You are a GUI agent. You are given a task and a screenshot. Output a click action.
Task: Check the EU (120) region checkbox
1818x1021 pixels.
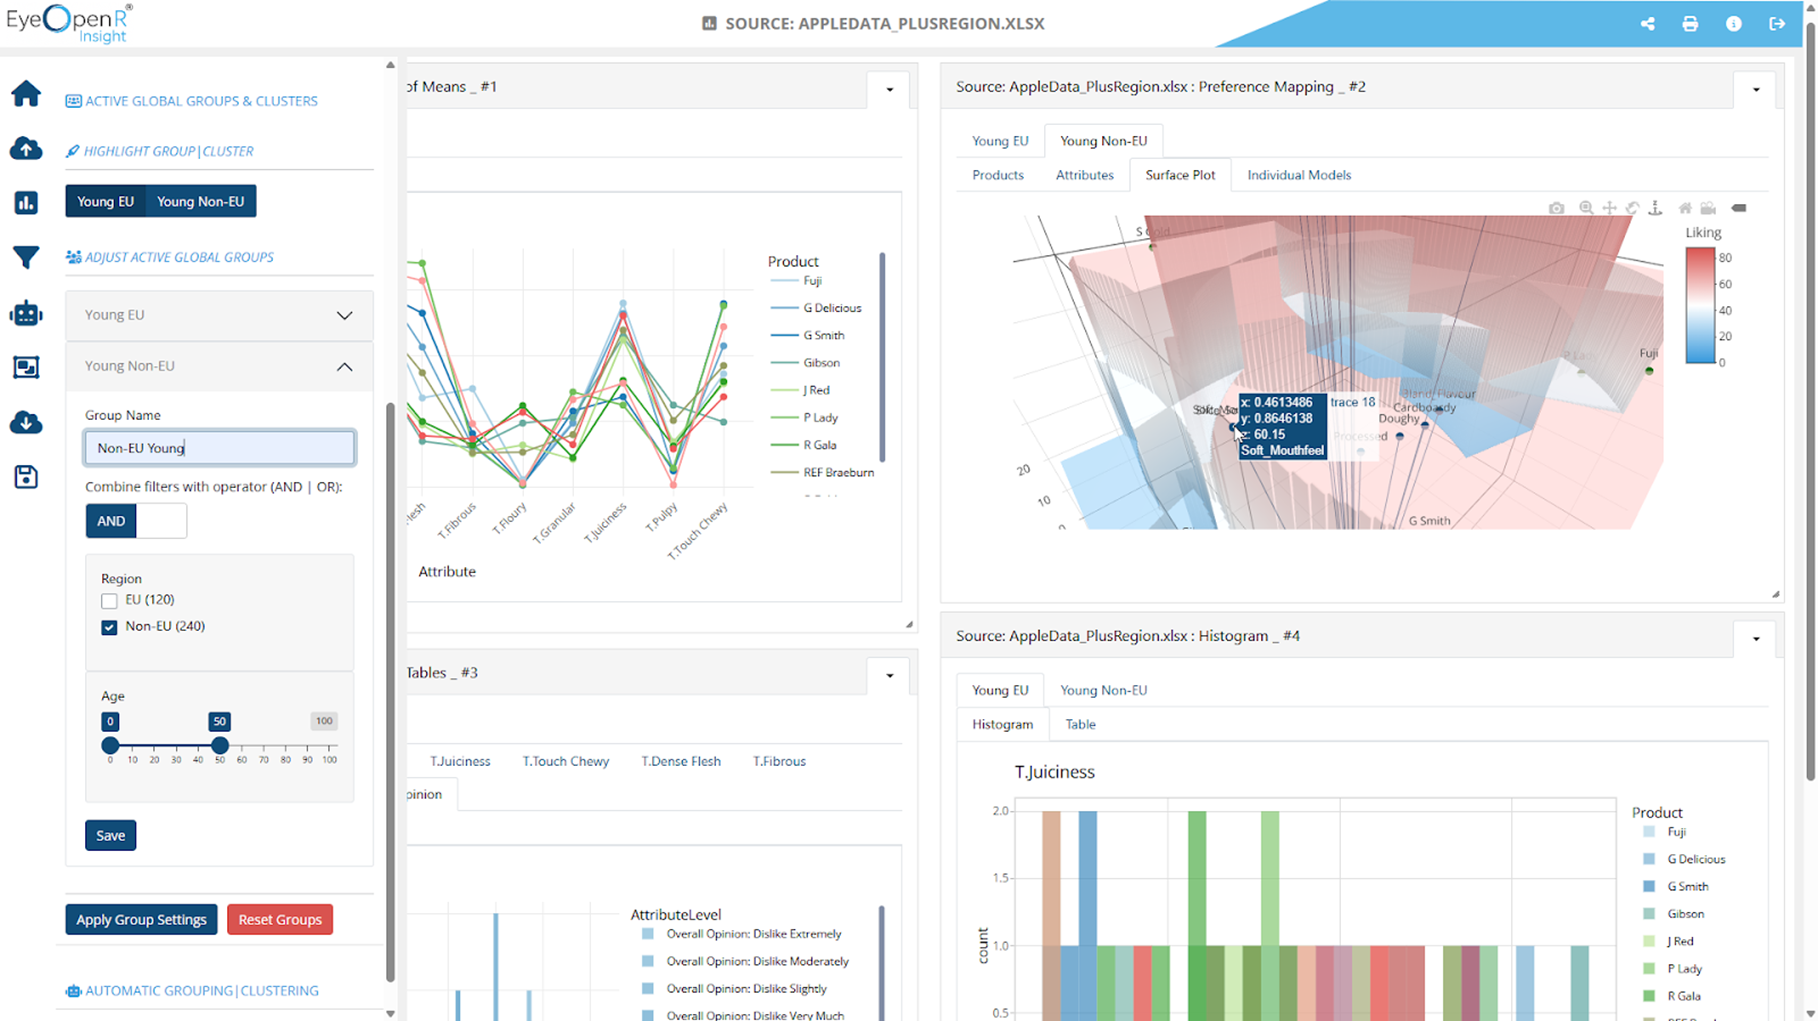109,601
